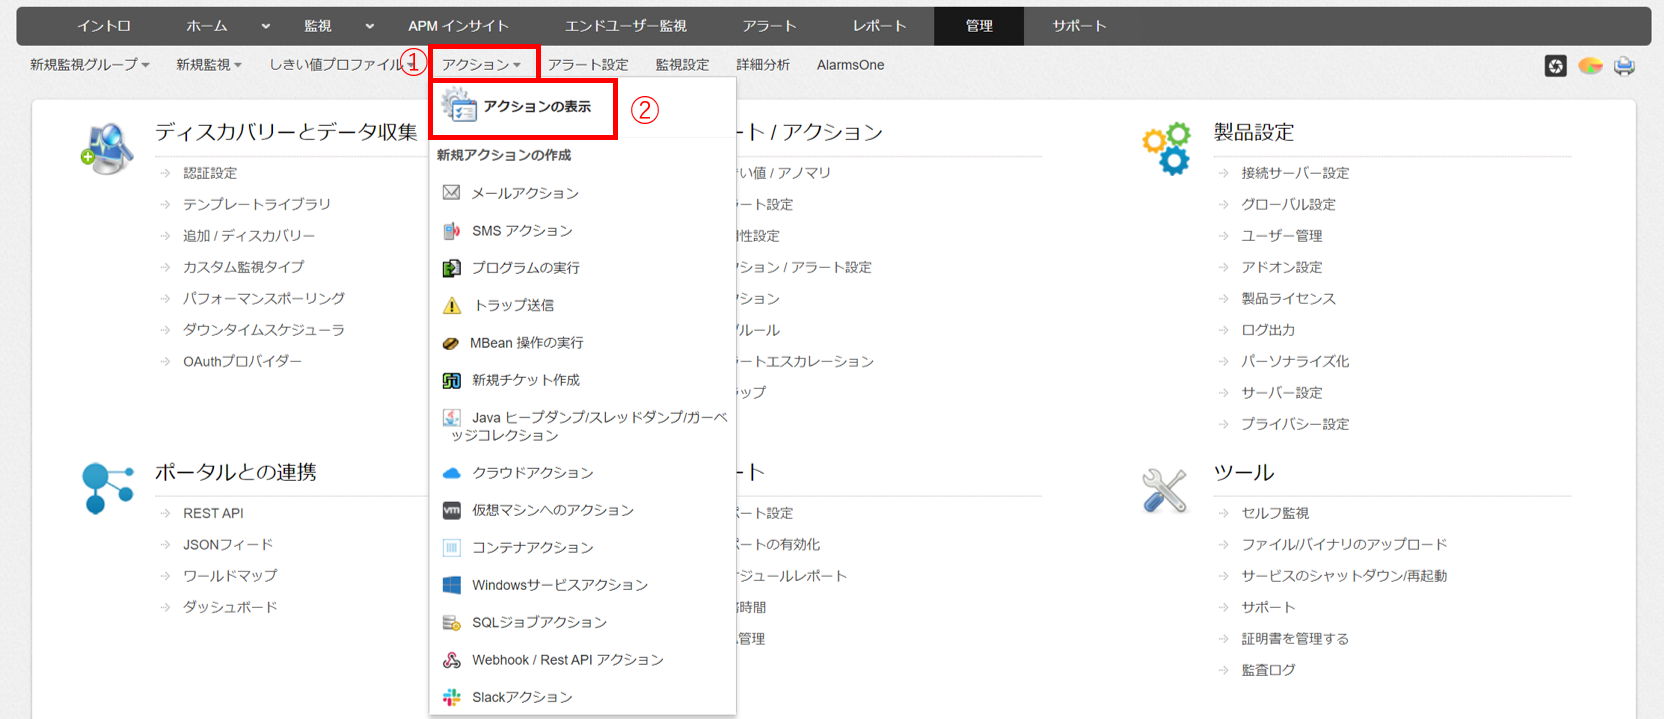Click the virtual machine action icon
This screenshot has width=1664, height=719.
(451, 510)
